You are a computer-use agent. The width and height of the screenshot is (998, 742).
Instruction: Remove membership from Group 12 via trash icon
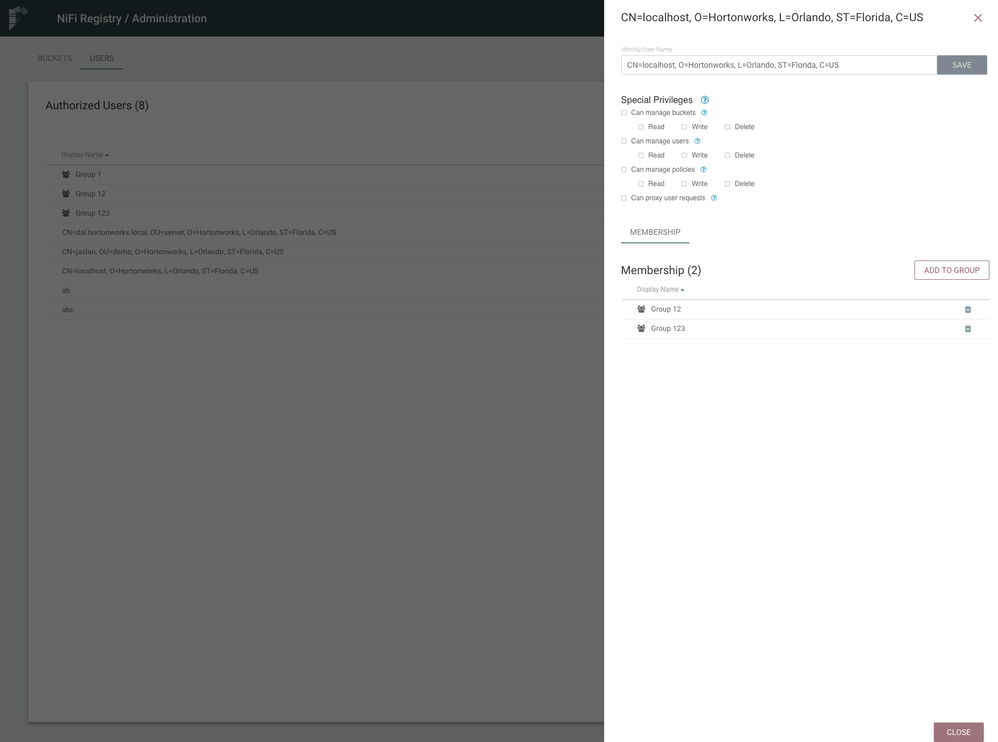point(967,309)
